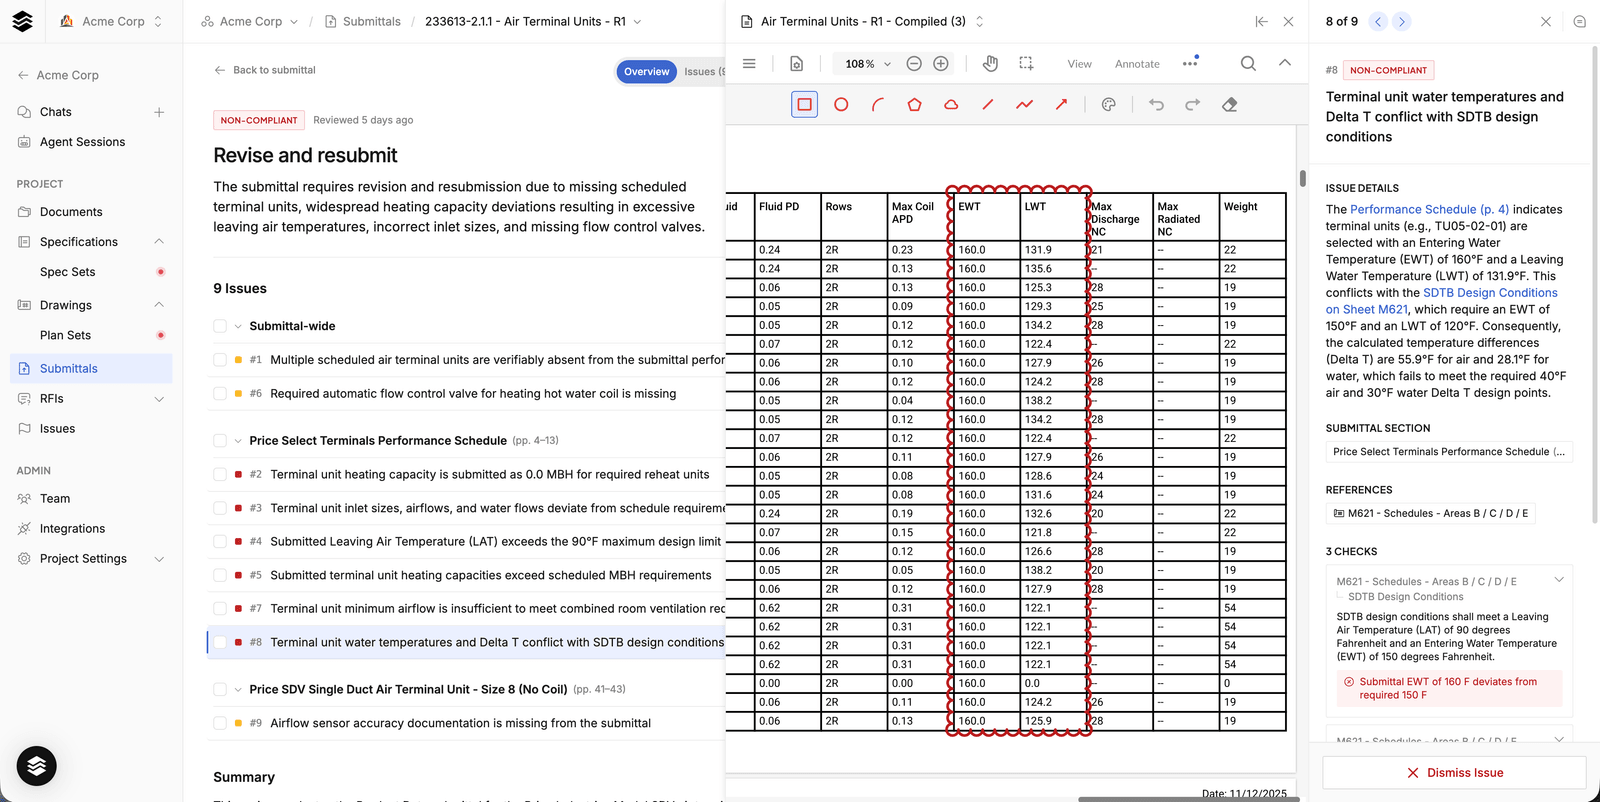Check the Price Select Terminals Performance Schedule checkbox

click(x=220, y=440)
